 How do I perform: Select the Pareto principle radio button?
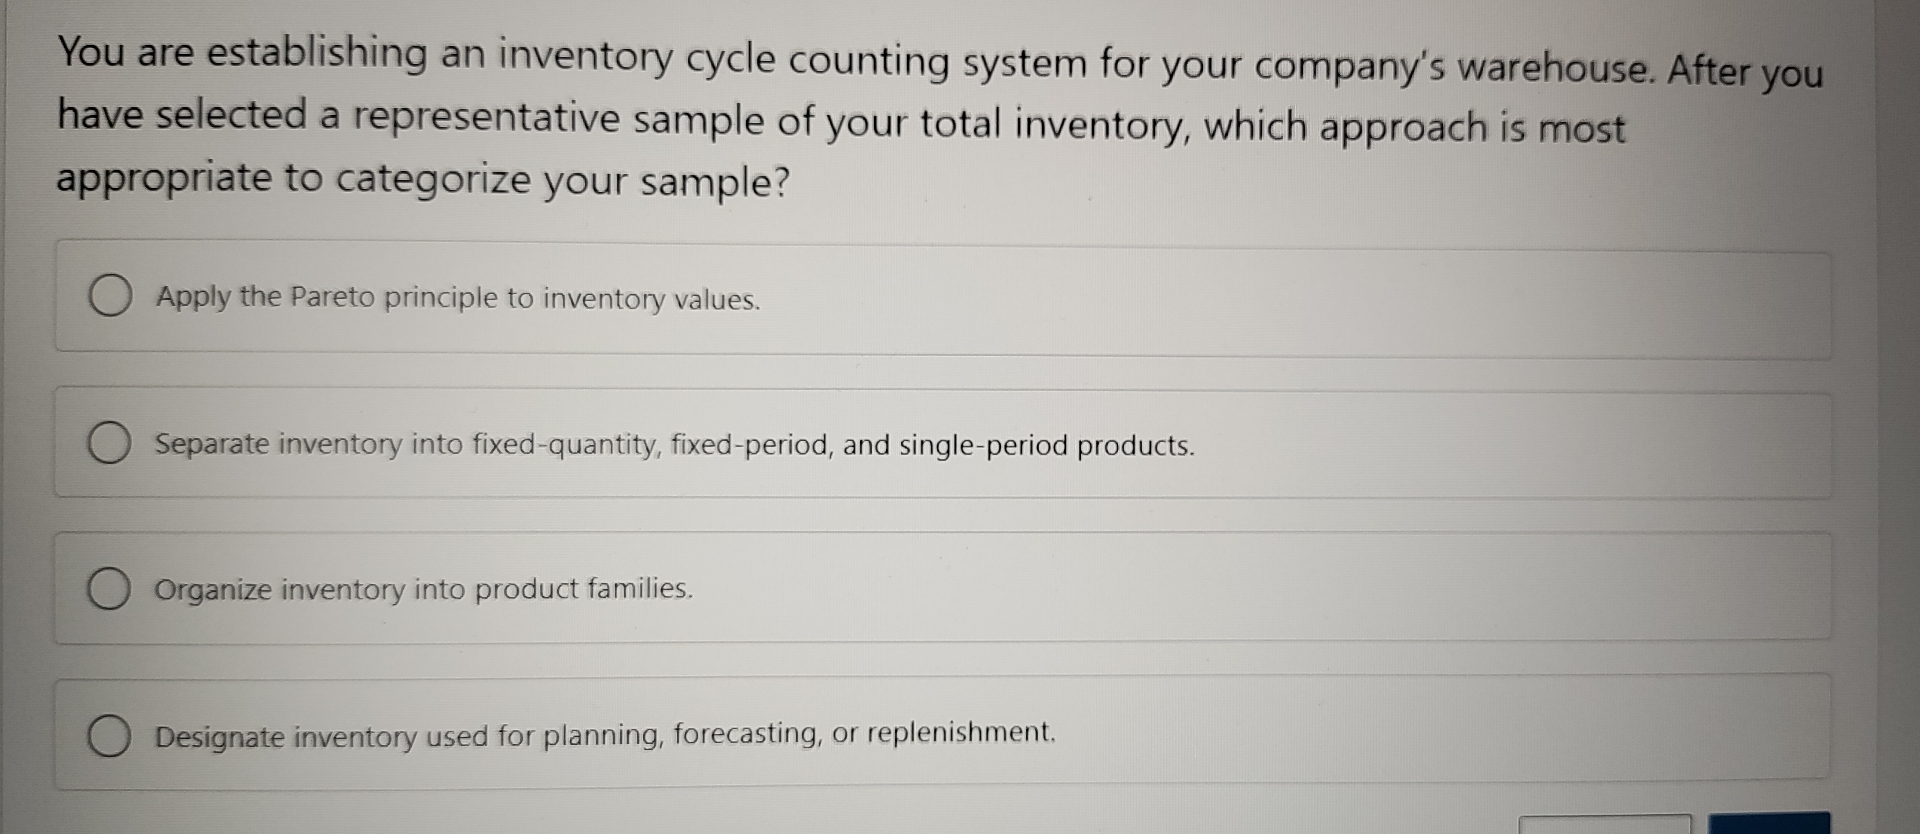[x=110, y=295]
